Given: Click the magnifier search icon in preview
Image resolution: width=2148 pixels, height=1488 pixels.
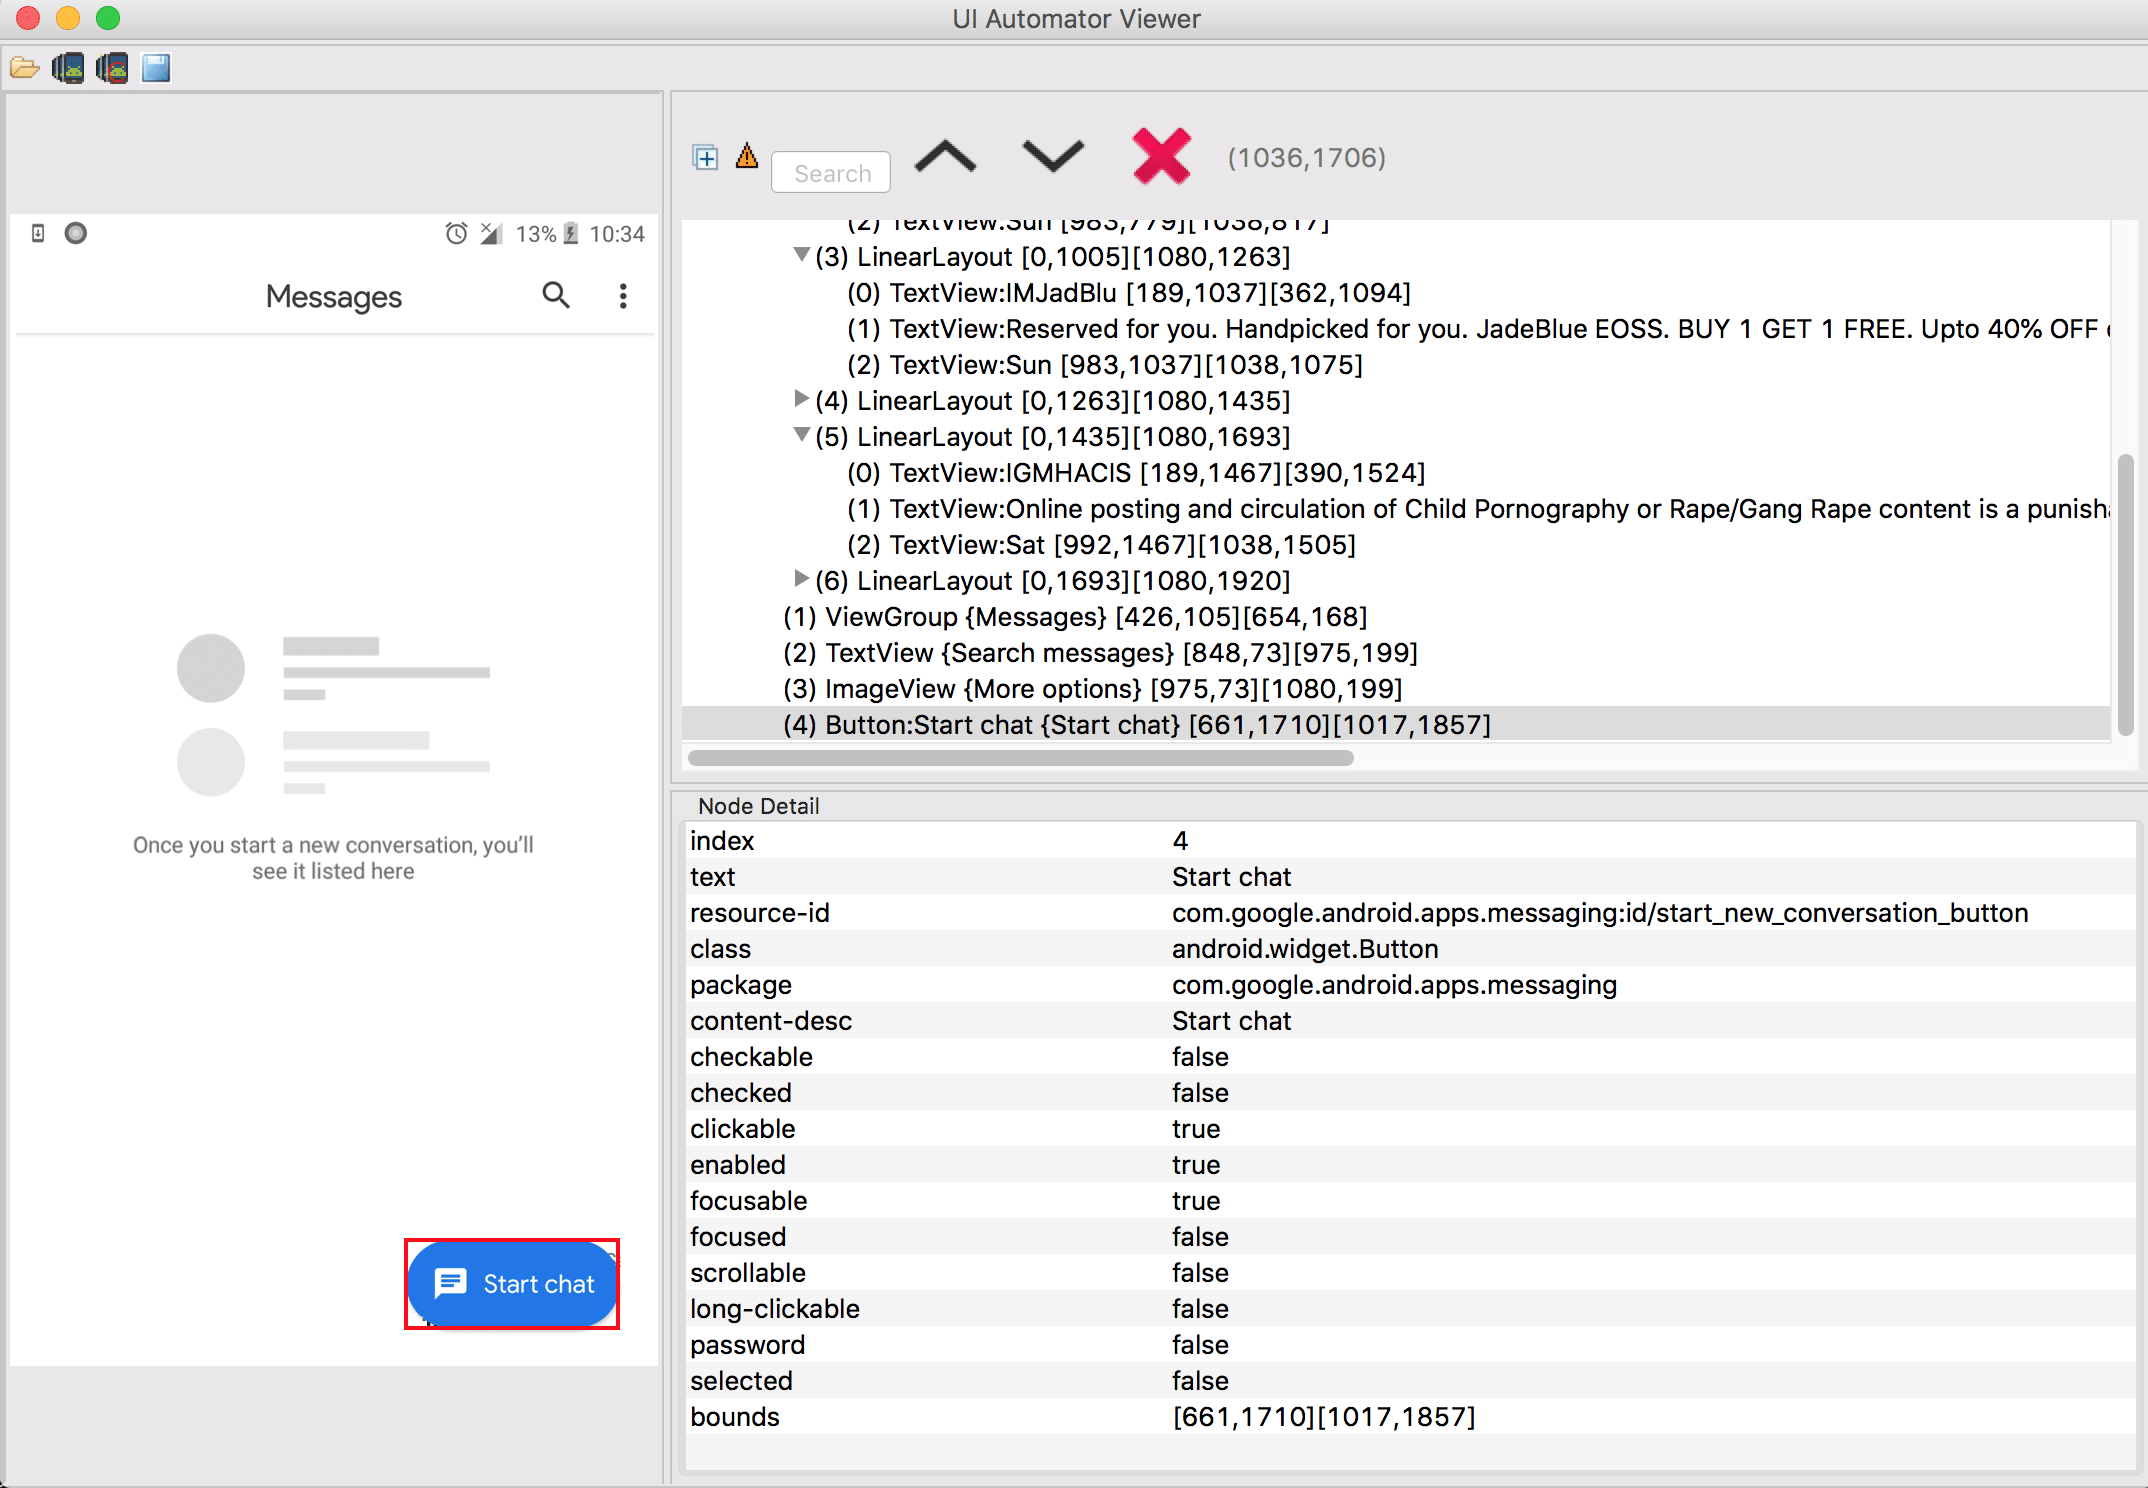Looking at the screenshot, I should (x=556, y=295).
